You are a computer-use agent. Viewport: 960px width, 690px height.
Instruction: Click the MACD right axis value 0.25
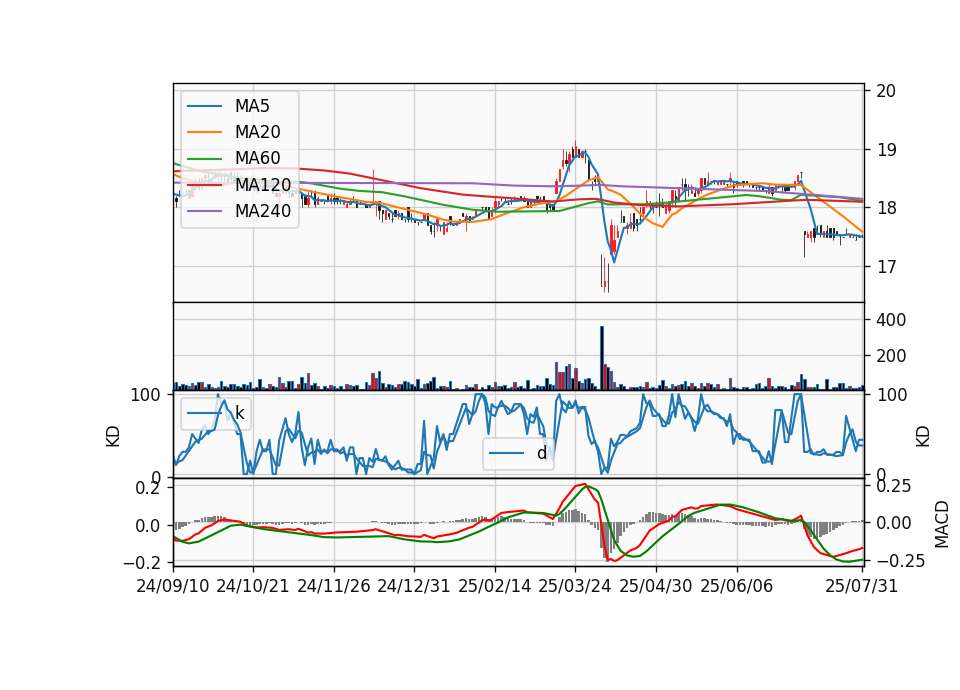[894, 486]
